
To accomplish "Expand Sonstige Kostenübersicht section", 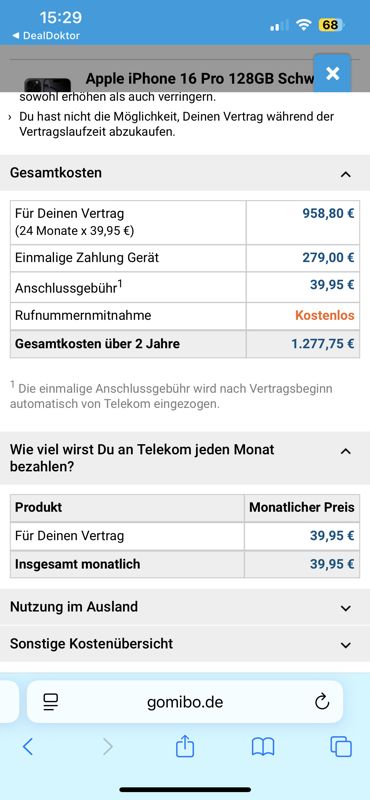I will [185, 644].
